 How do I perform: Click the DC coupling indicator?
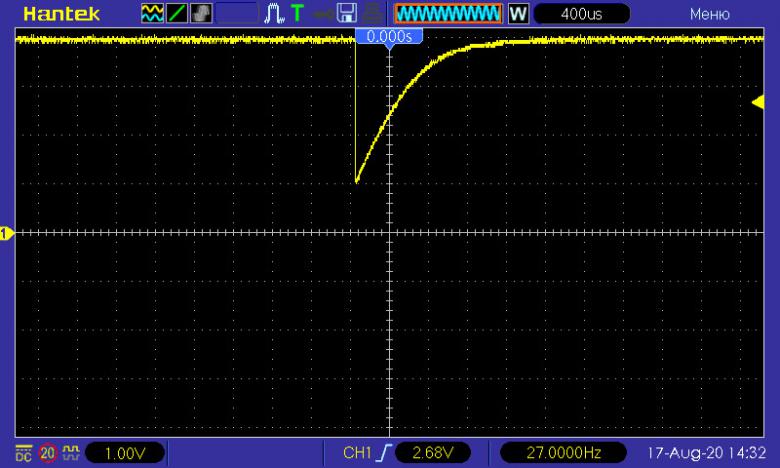[x=23, y=453]
